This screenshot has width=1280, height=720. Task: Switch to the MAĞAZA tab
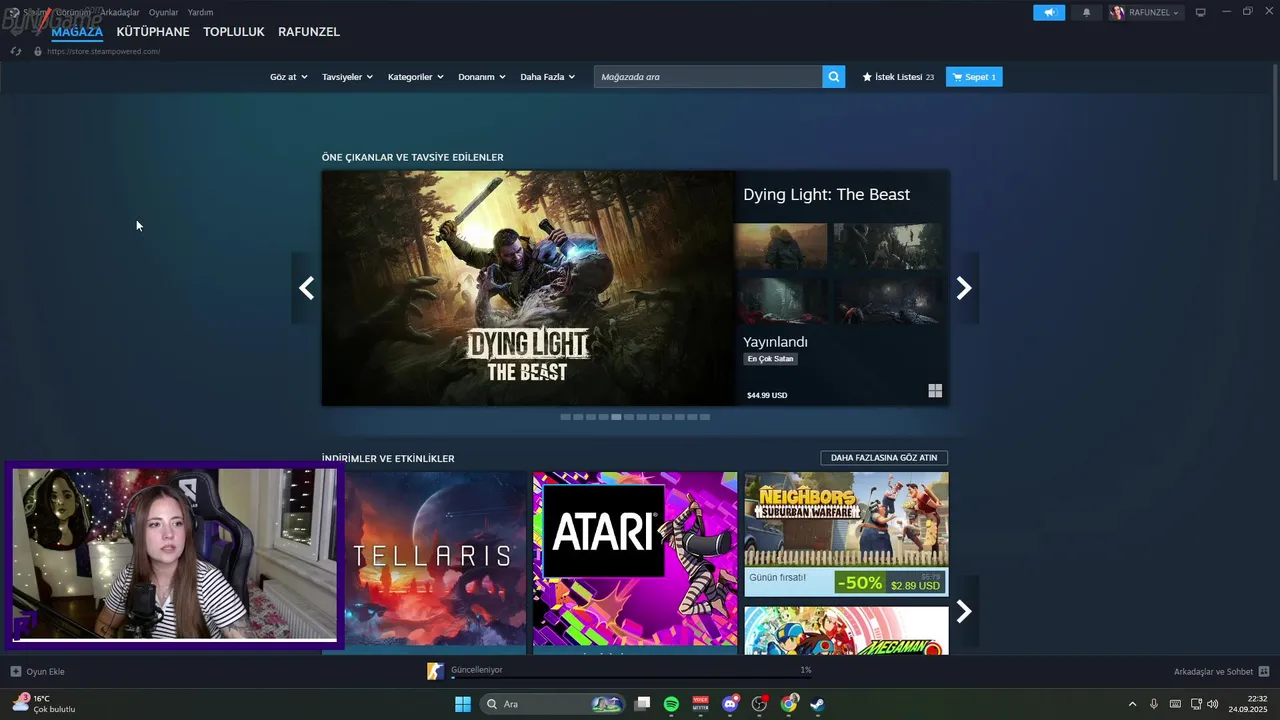pyautogui.click(x=77, y=32)
